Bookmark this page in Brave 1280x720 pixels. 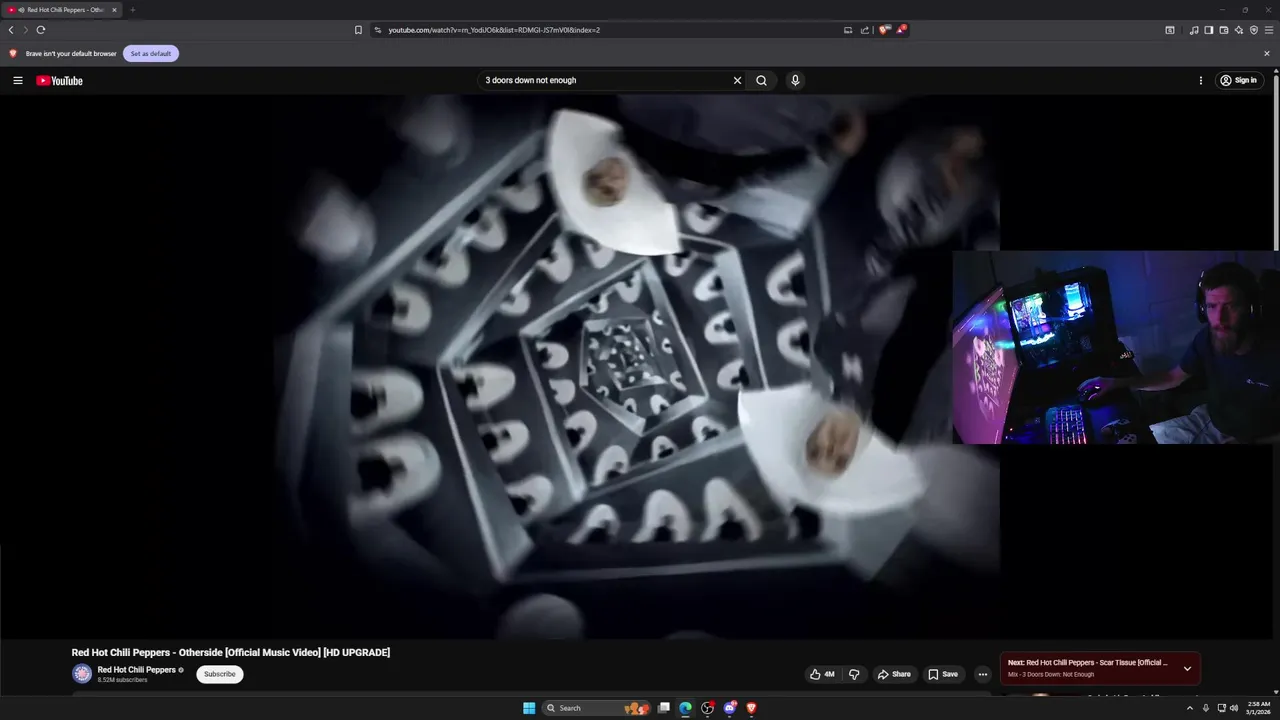(x=358, y=30)
